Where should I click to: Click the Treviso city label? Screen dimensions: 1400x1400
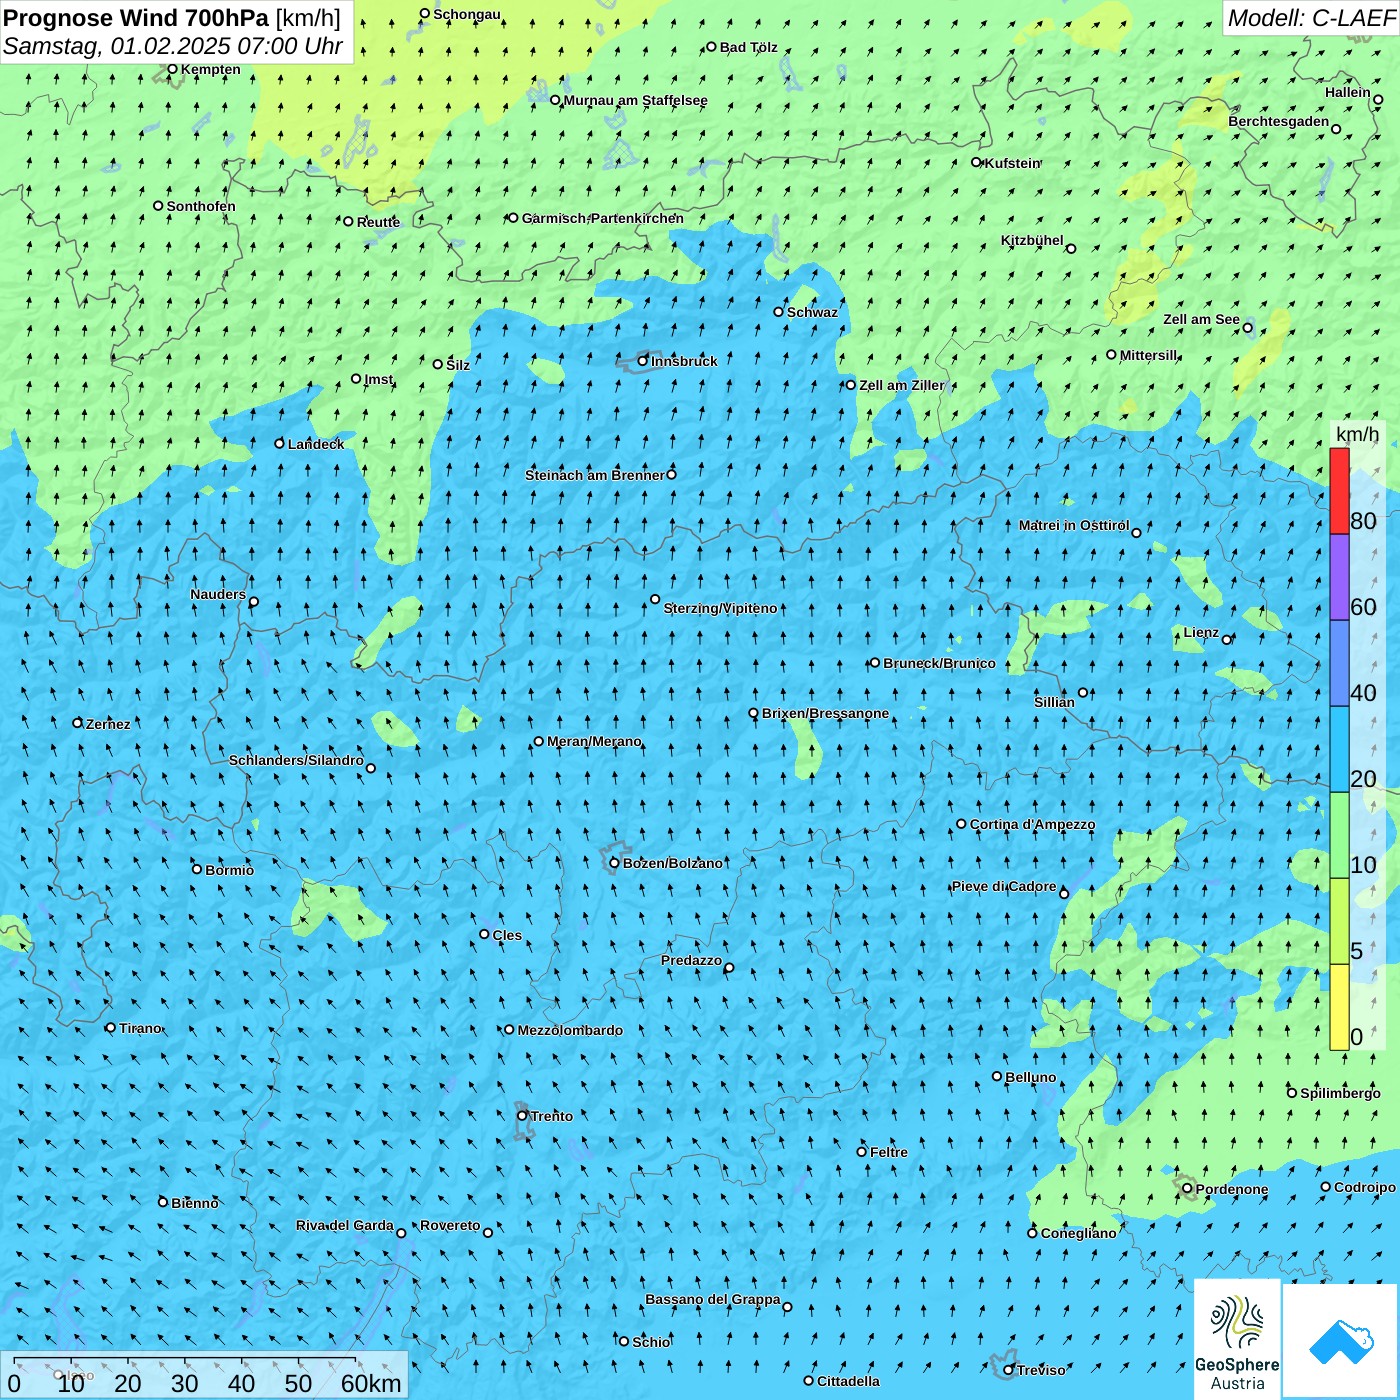pos(1041,1370)
